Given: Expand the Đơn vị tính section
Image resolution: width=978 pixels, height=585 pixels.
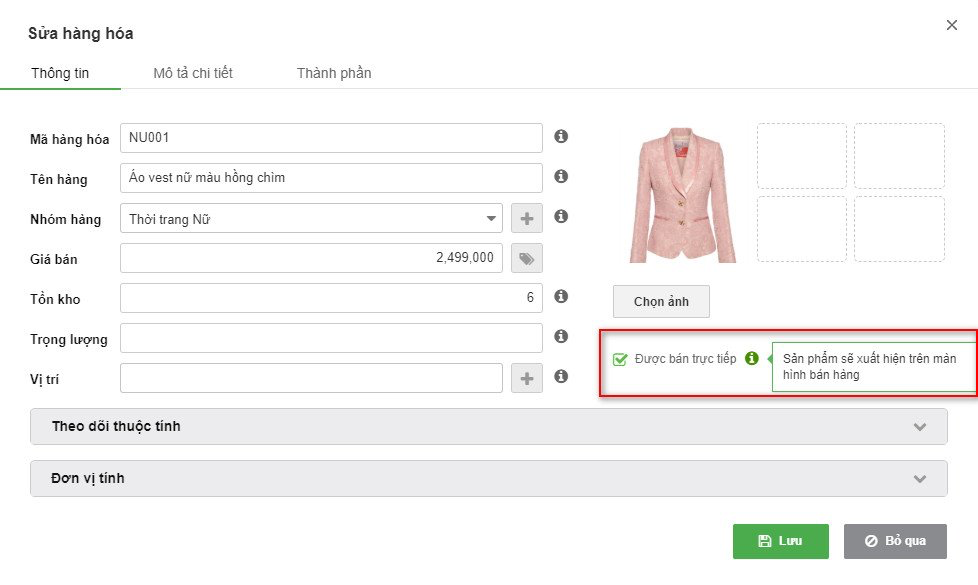Looking at the screenshot, I should click(489, 478).
